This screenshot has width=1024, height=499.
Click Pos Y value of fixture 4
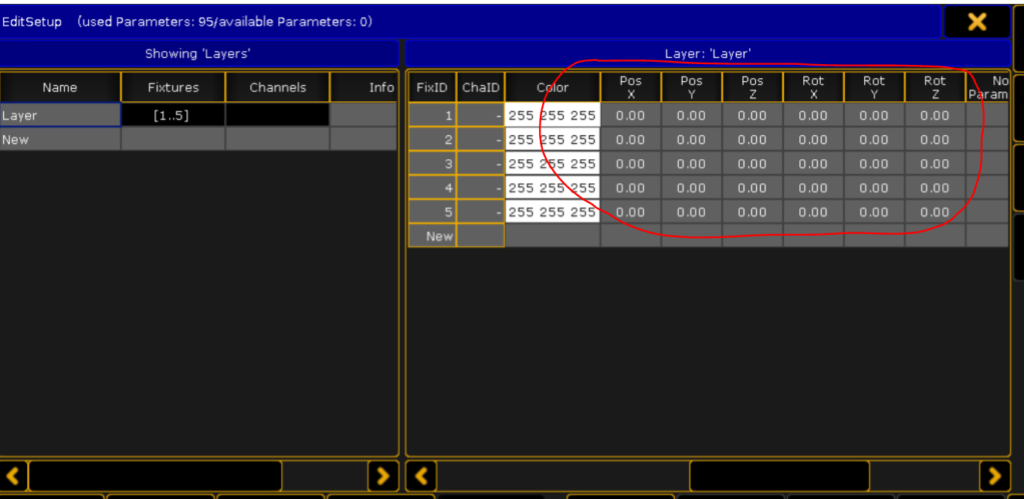click(692, 188)
